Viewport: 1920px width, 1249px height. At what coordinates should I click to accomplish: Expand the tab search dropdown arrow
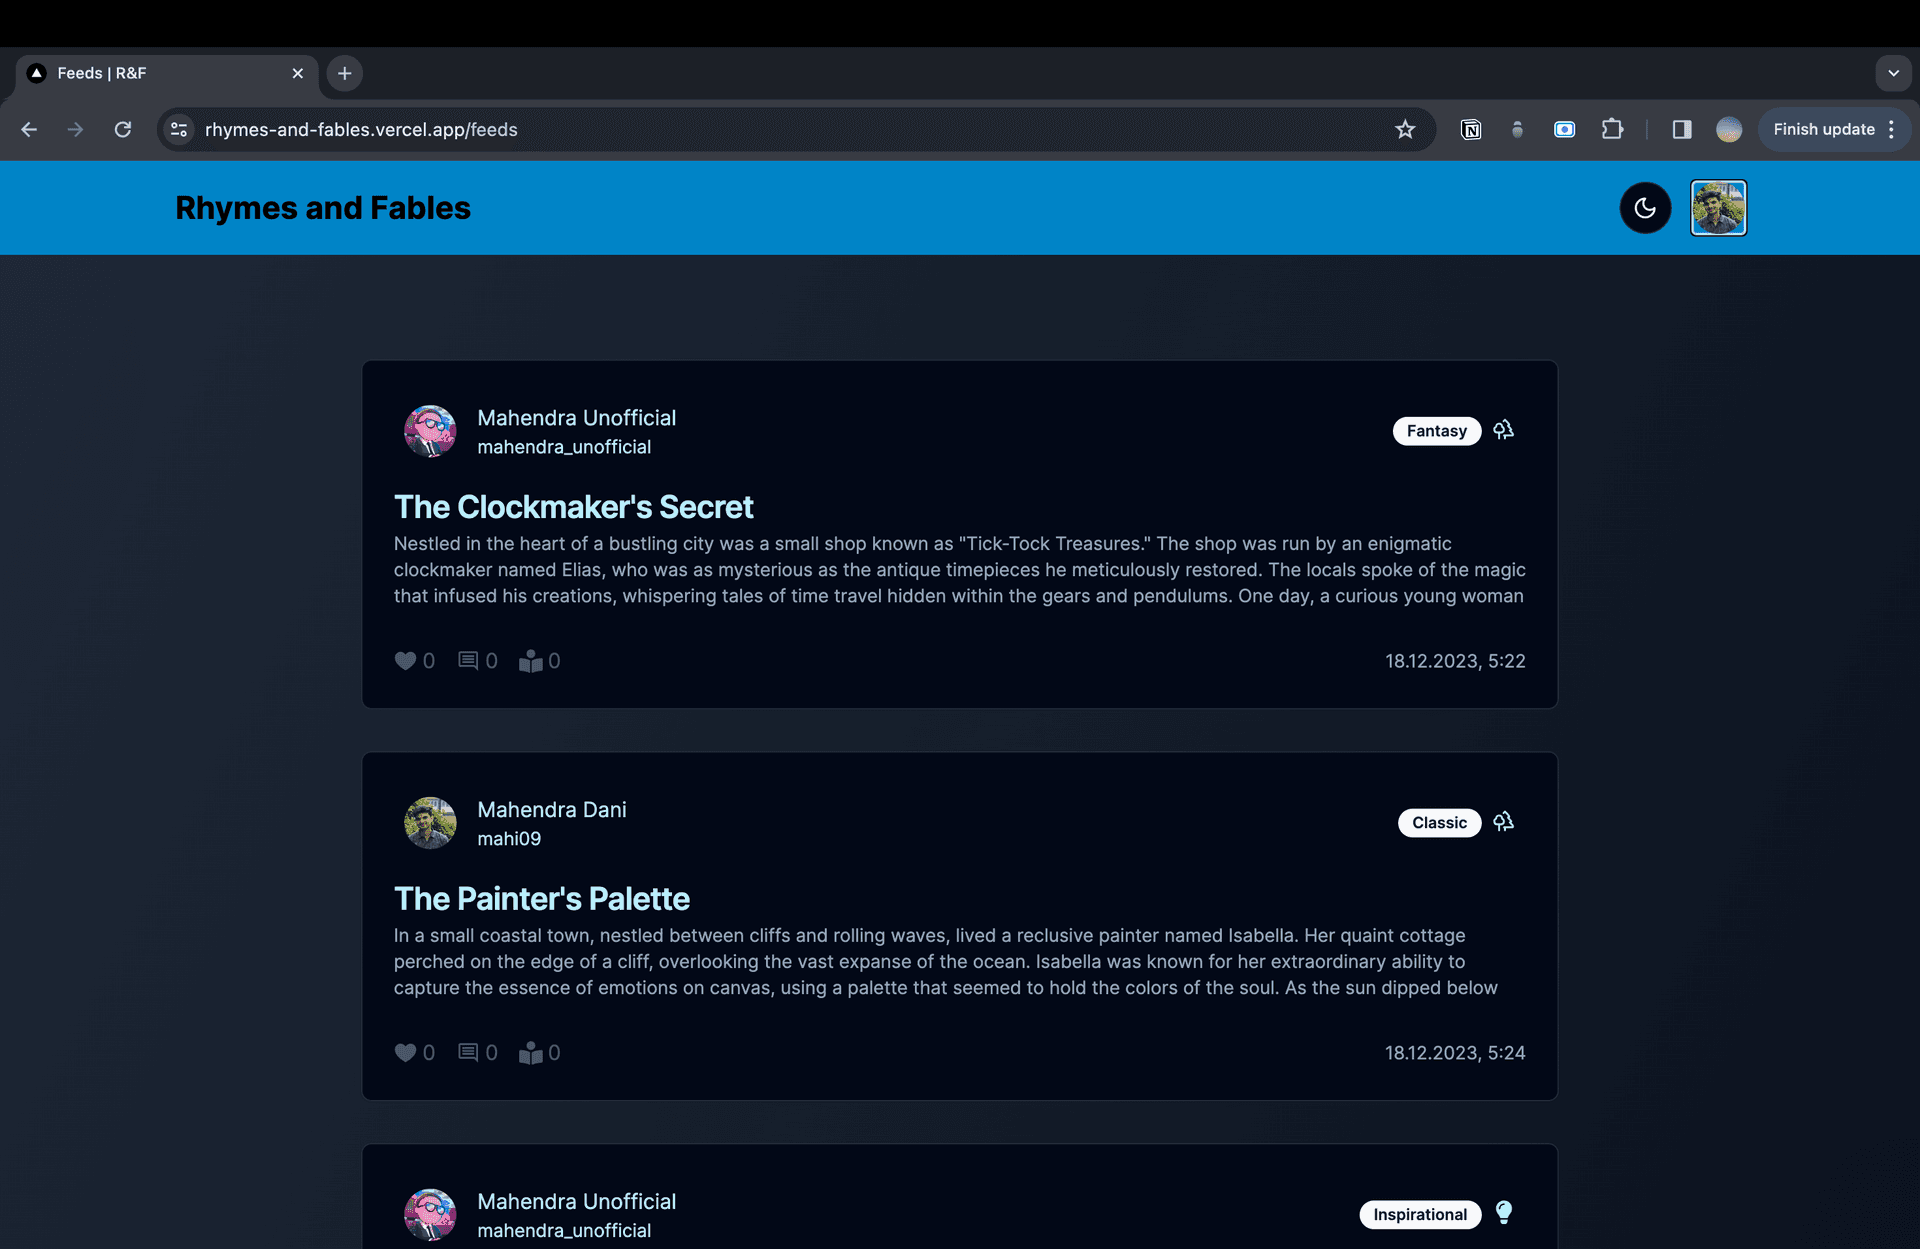click(x=1893, y=73)
